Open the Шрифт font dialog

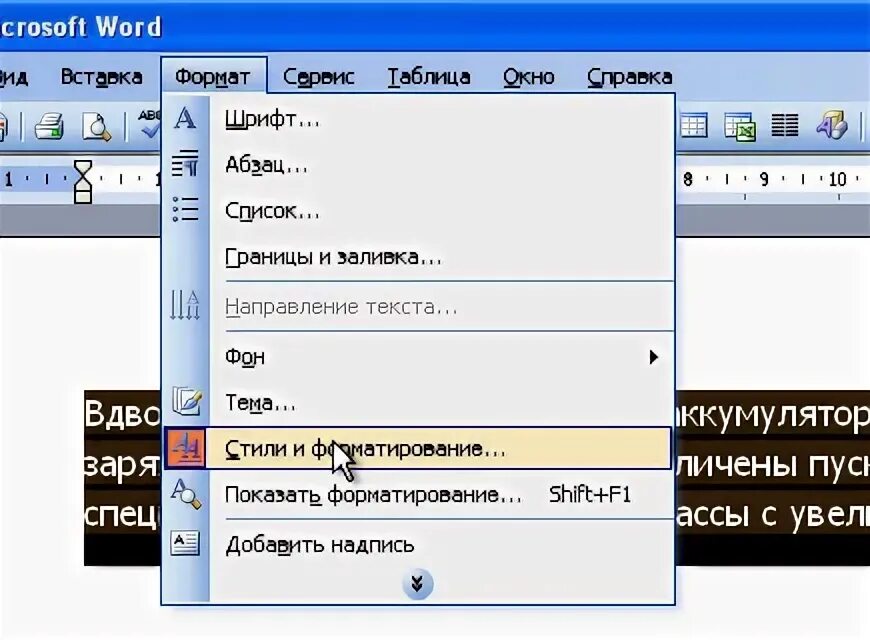coord(418,119)
